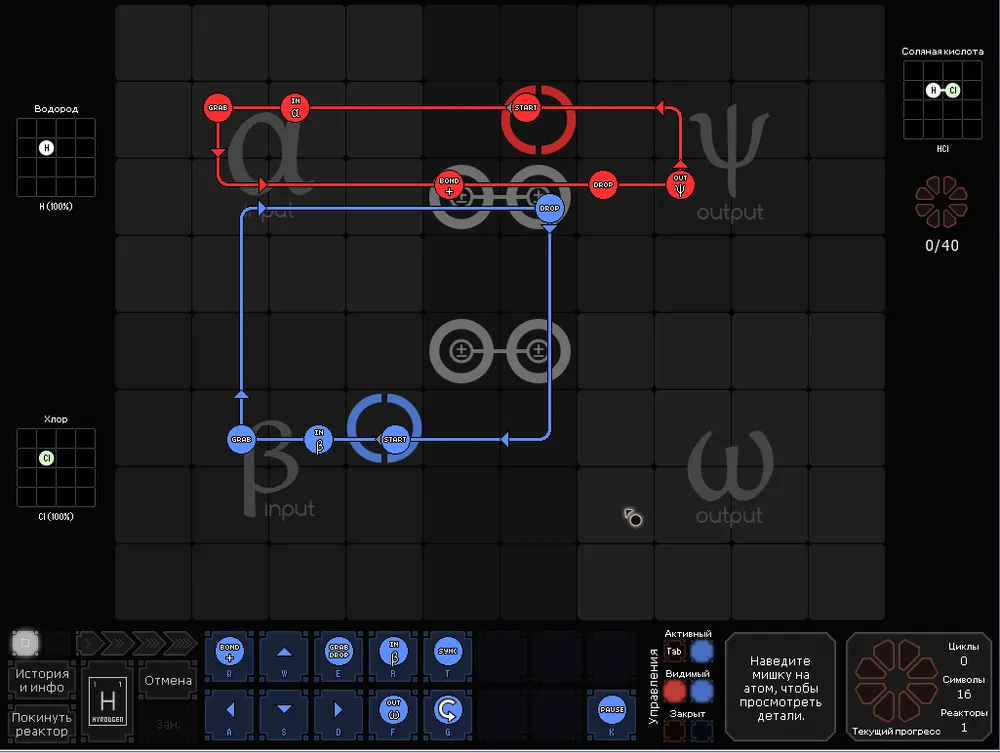This screenshot has height=753, width=1000.
Task: Select the rotate instruction (G)
Action: click(448, 713)
